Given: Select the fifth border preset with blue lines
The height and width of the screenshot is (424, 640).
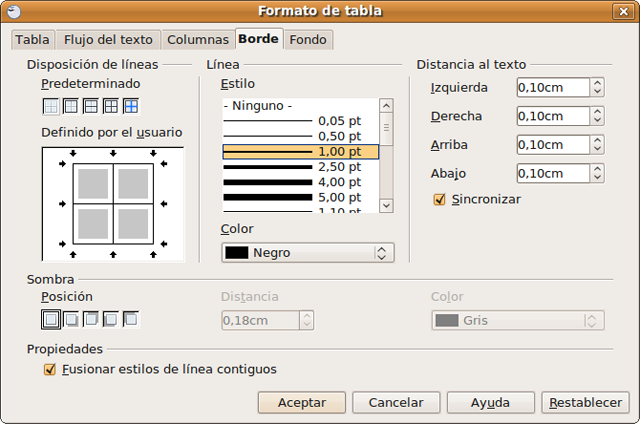Looking at the screenshot, I should click(130, 106).
